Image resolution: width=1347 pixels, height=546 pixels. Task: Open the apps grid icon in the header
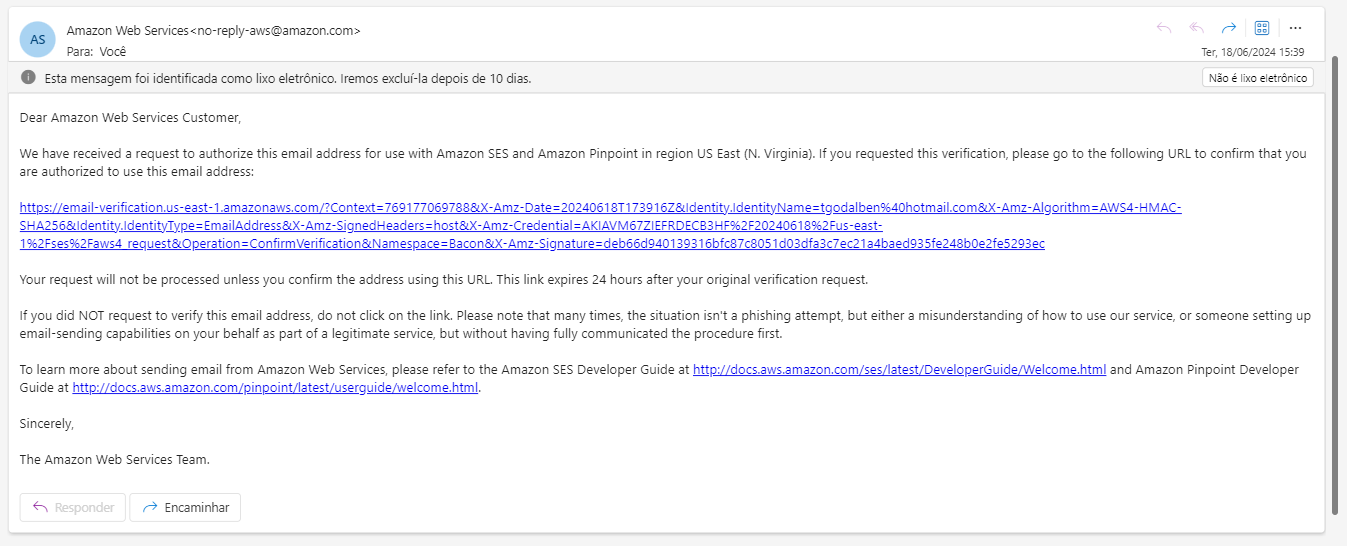(1262, 28)
